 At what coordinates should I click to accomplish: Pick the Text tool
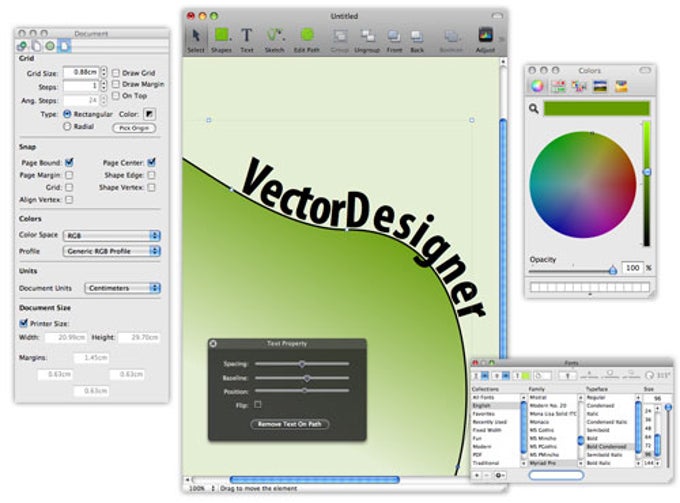[247, 40]
